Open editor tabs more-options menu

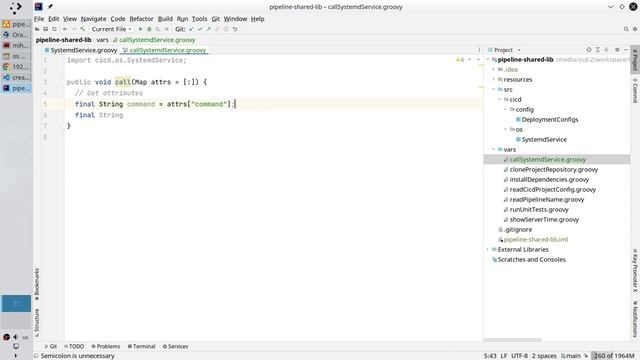pos(479,50)
